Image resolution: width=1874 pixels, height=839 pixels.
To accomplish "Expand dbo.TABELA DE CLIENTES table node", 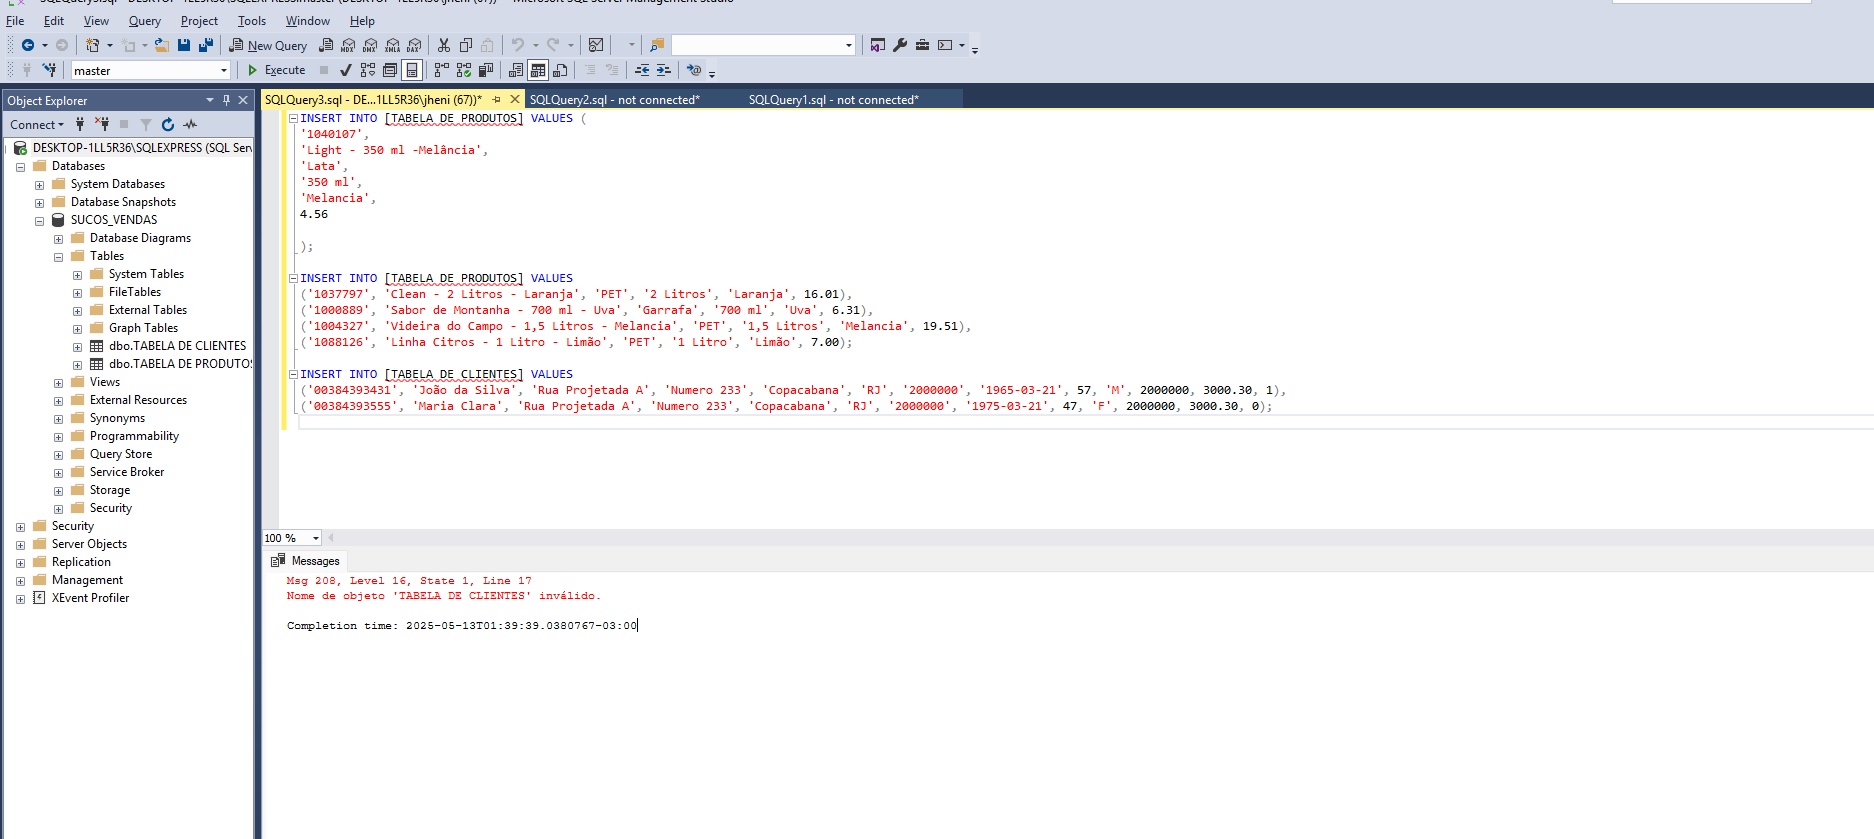I will pyautogui.click(x=77, y=347).
